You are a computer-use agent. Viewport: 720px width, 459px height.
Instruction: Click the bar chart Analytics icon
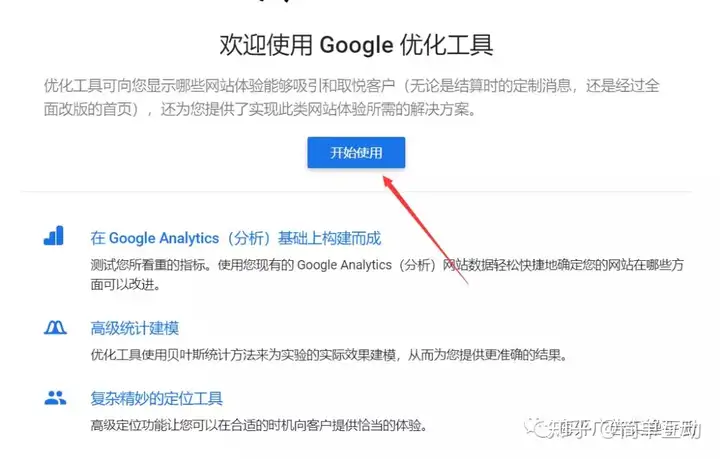point(54,235)
